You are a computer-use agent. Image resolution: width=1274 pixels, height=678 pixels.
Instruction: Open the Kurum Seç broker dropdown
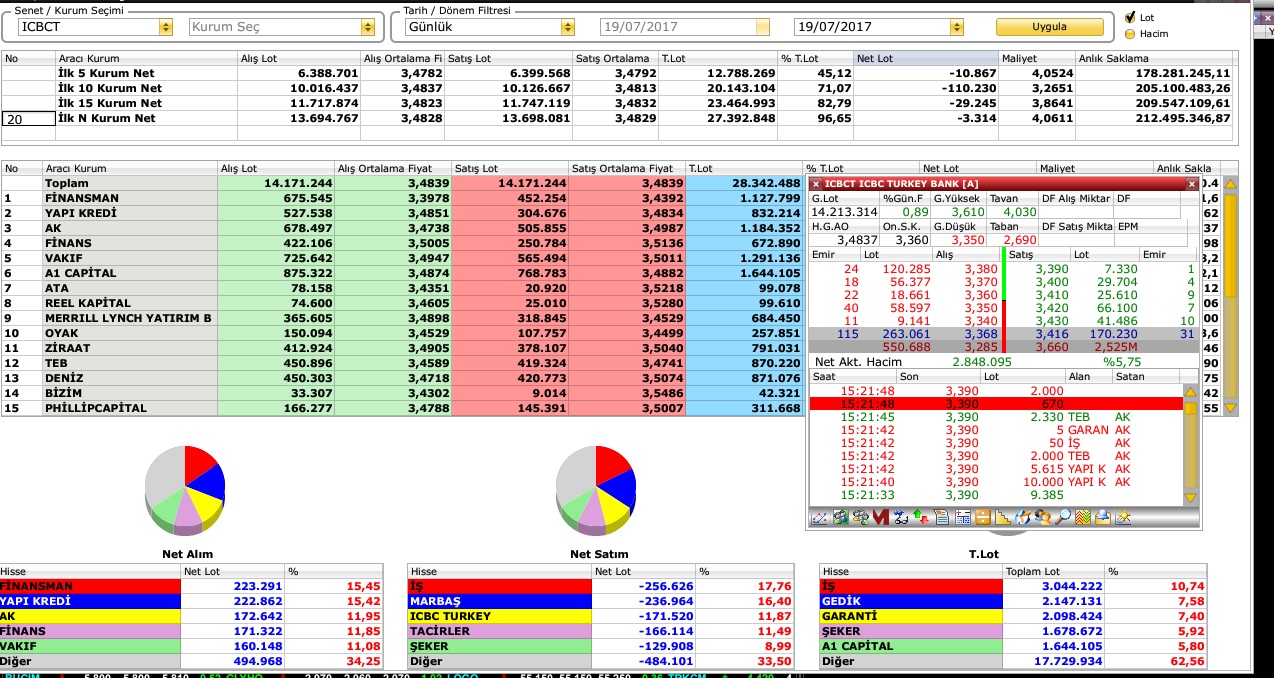(x=367, y=27)
